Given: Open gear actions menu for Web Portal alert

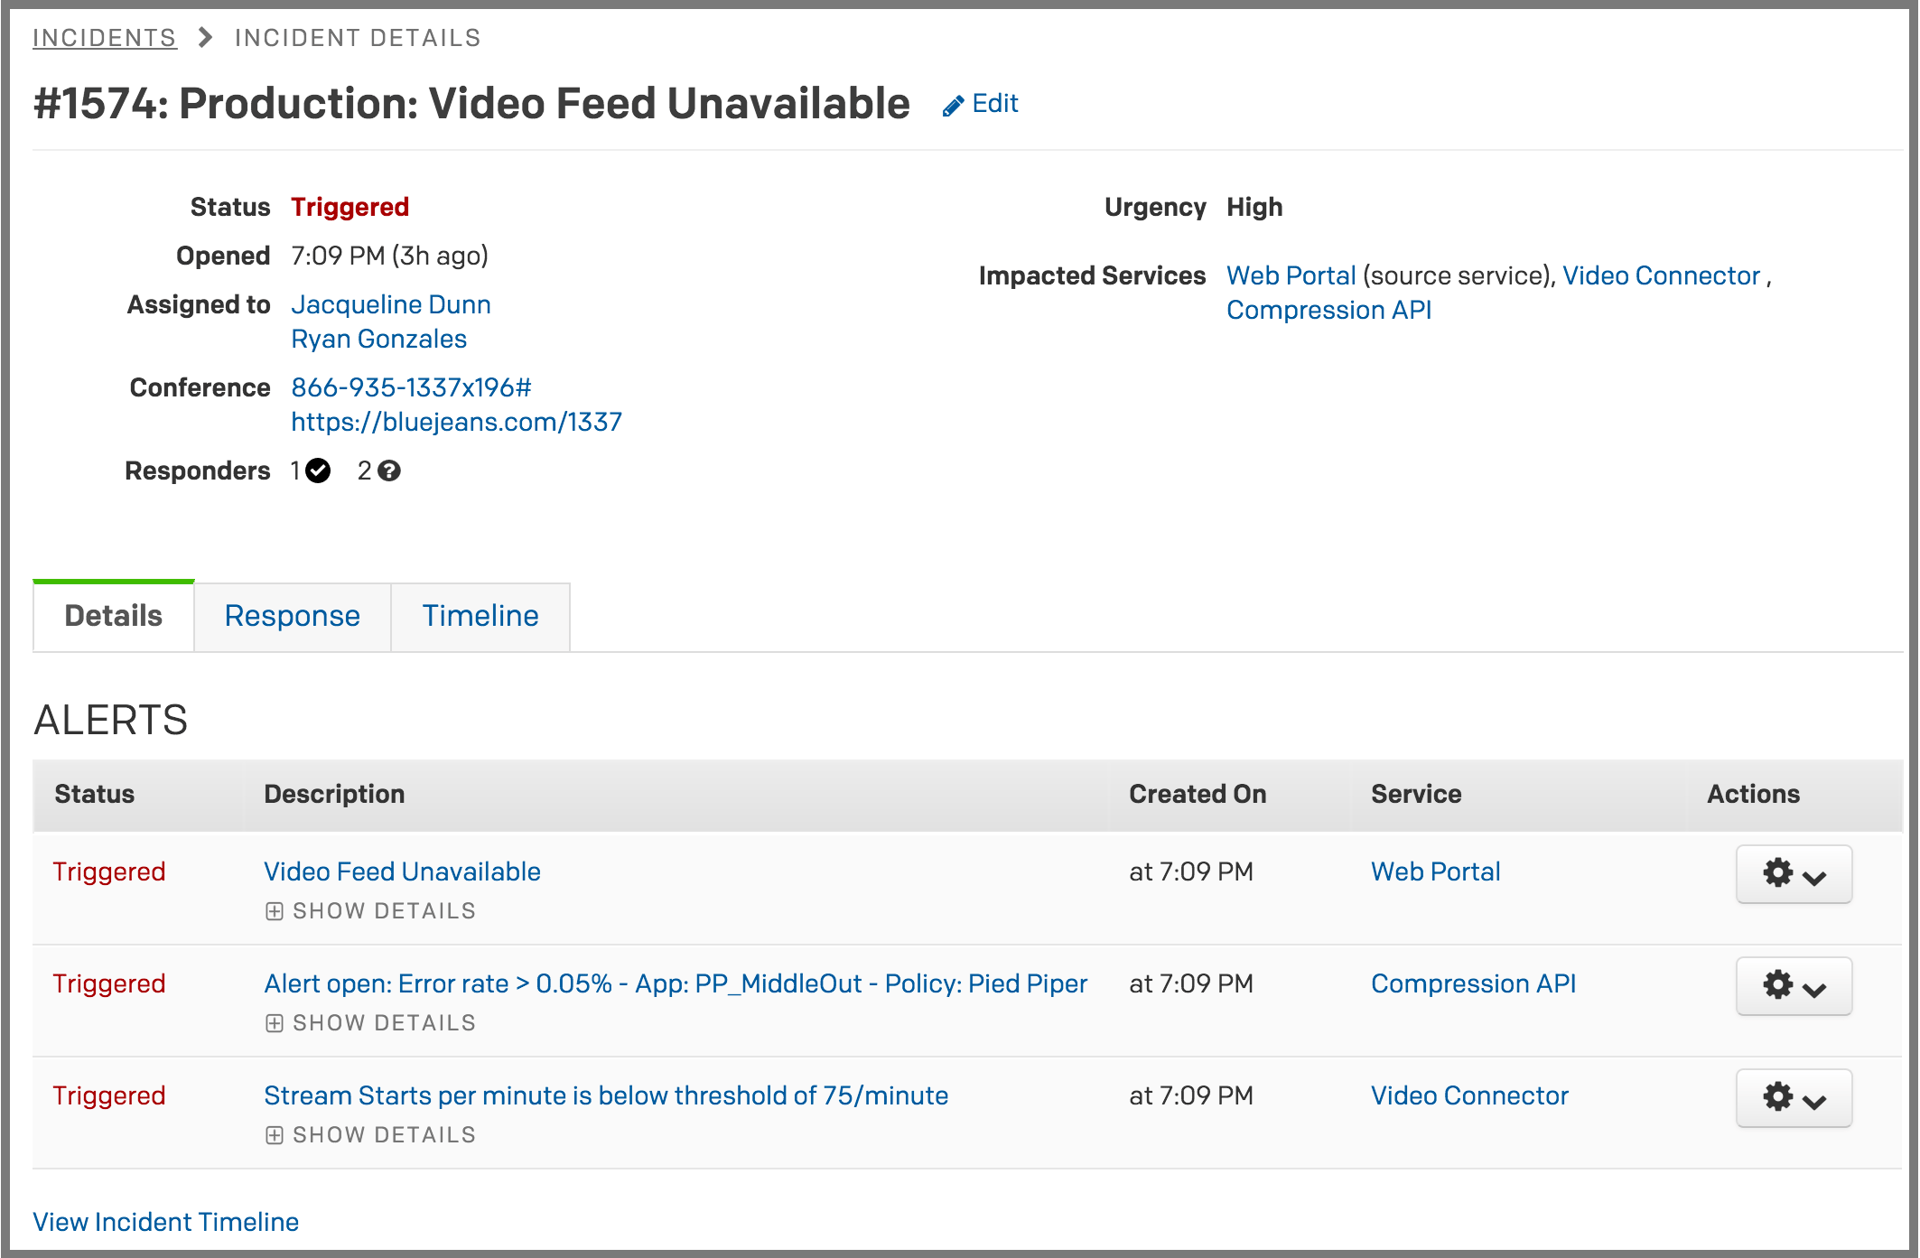Looking at the screenshot, I should click(1793, 874).
